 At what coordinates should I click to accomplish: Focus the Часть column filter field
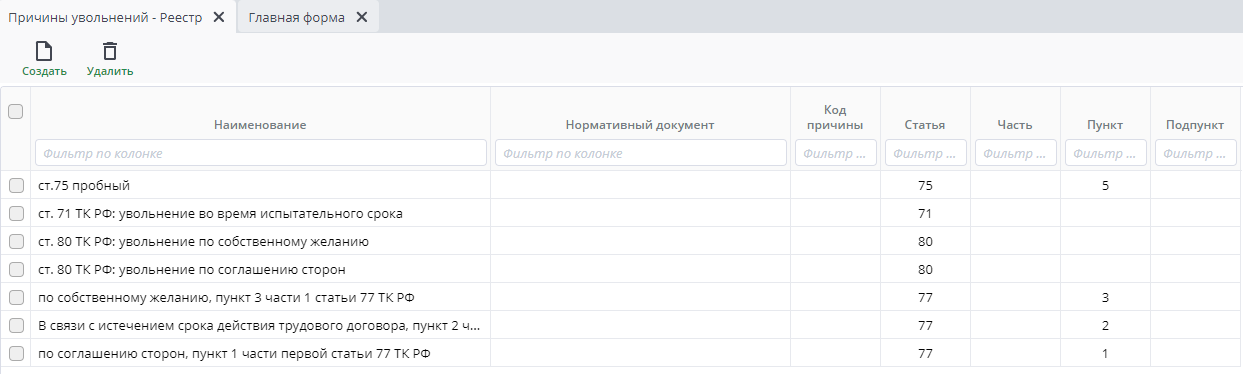coord(1016,153)
